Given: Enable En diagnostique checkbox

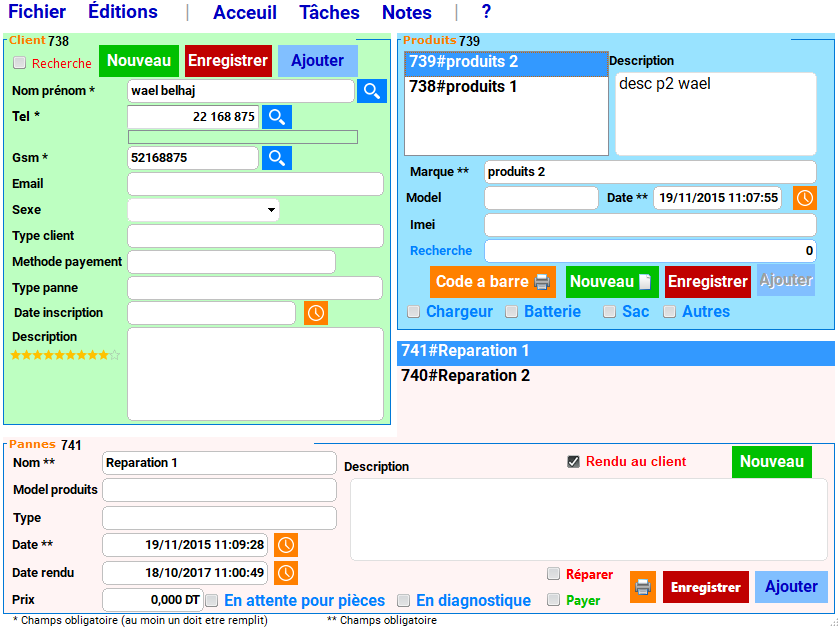Looking at the screenshot, I should point(403,601).
